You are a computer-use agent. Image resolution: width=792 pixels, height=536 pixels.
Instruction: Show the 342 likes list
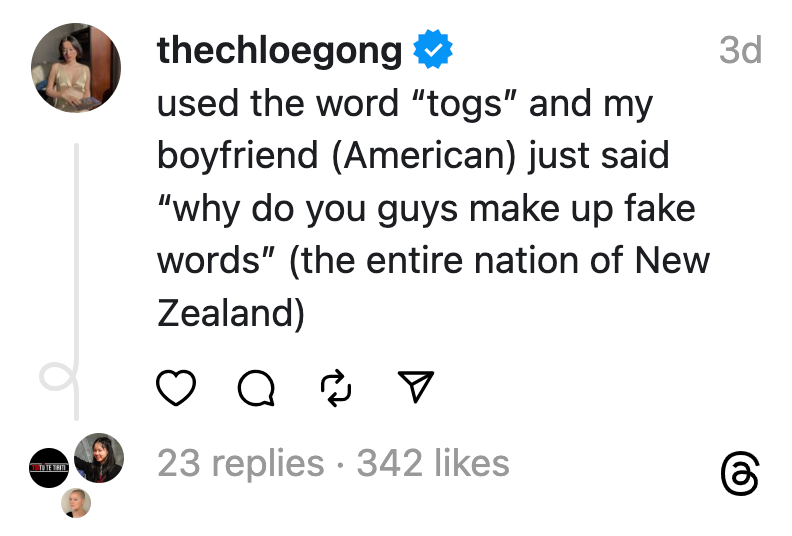pos(433,463)
